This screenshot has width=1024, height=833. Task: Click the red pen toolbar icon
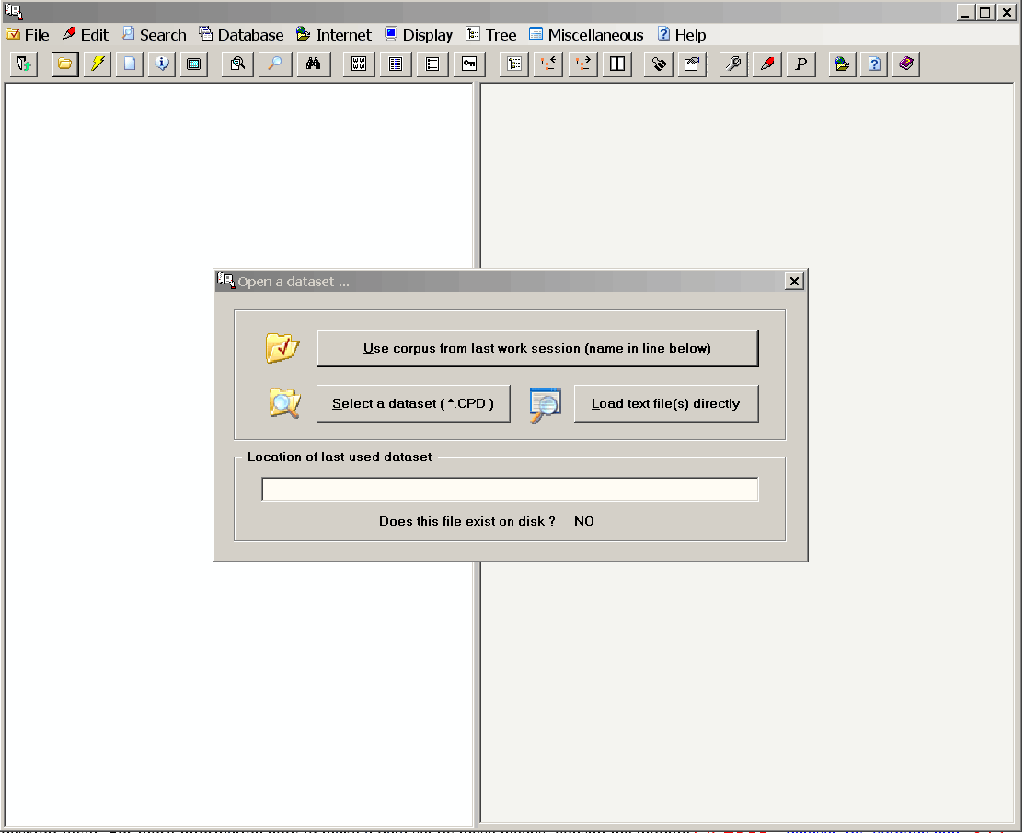pos(767,64)
